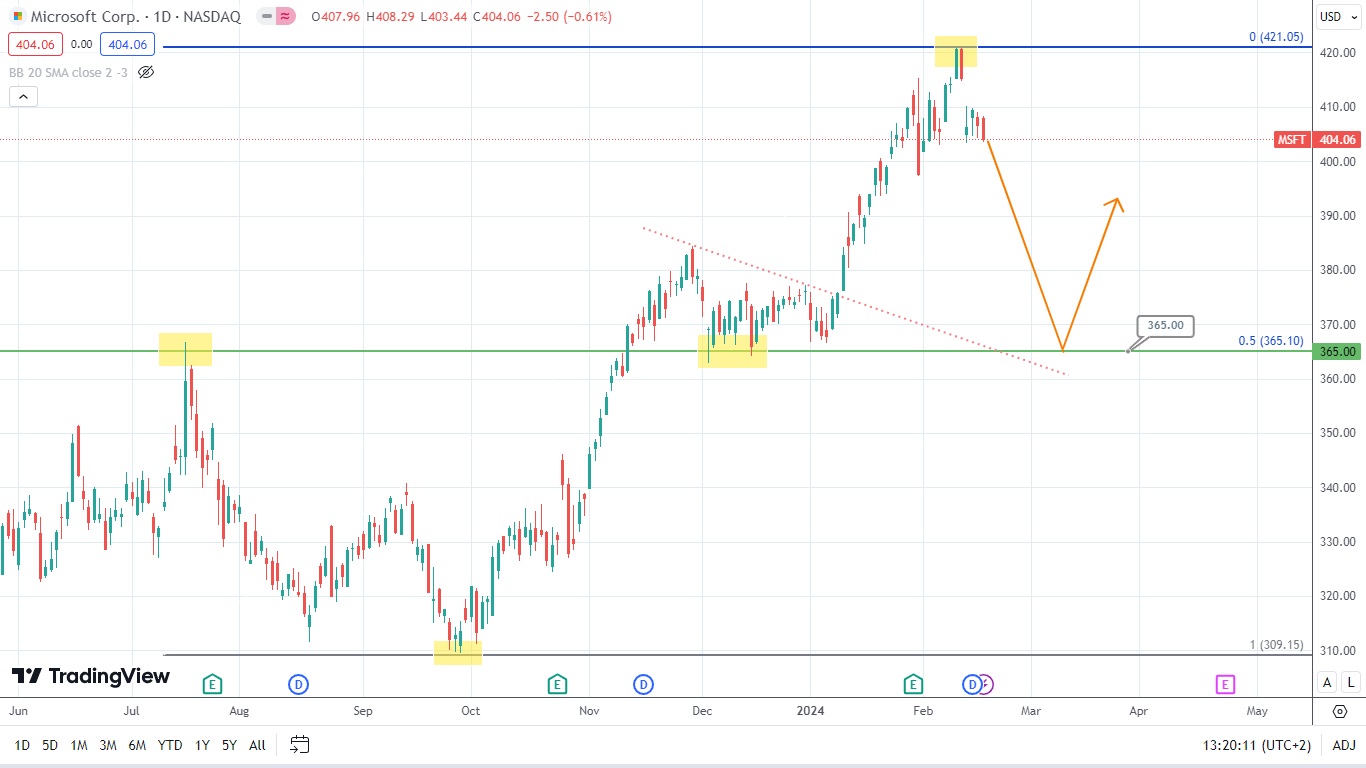Click the future earnings marker near late April
1366x768 pixels.
point(1225,684)
